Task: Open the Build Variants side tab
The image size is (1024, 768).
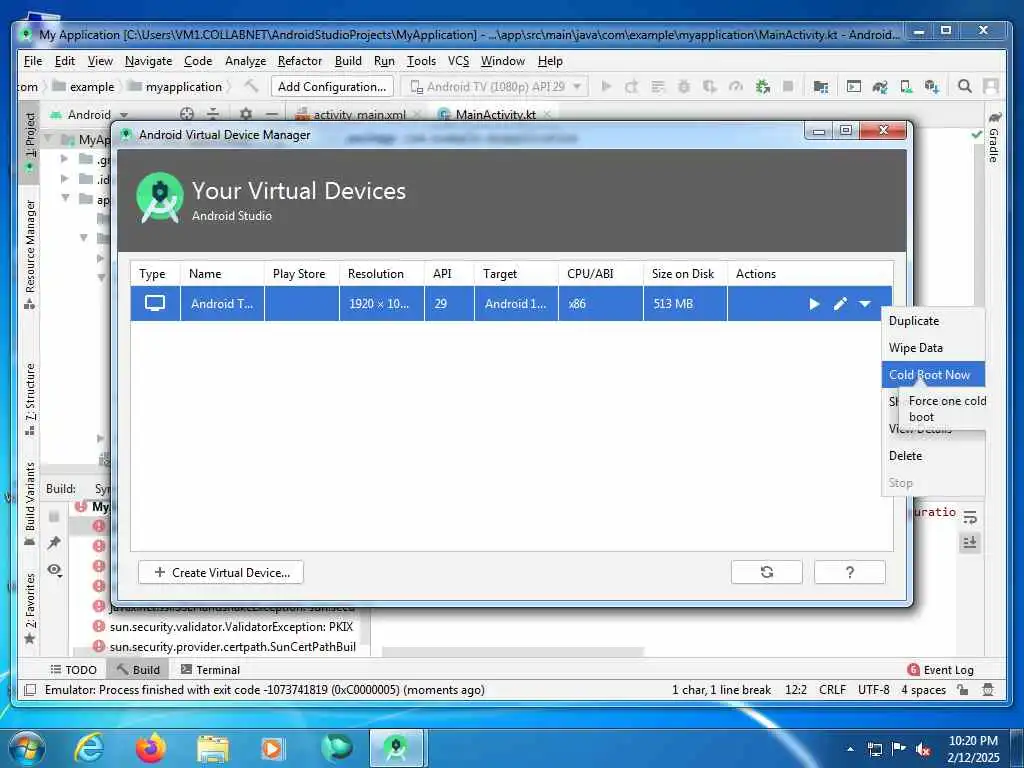Action: [x=29, y=504]
